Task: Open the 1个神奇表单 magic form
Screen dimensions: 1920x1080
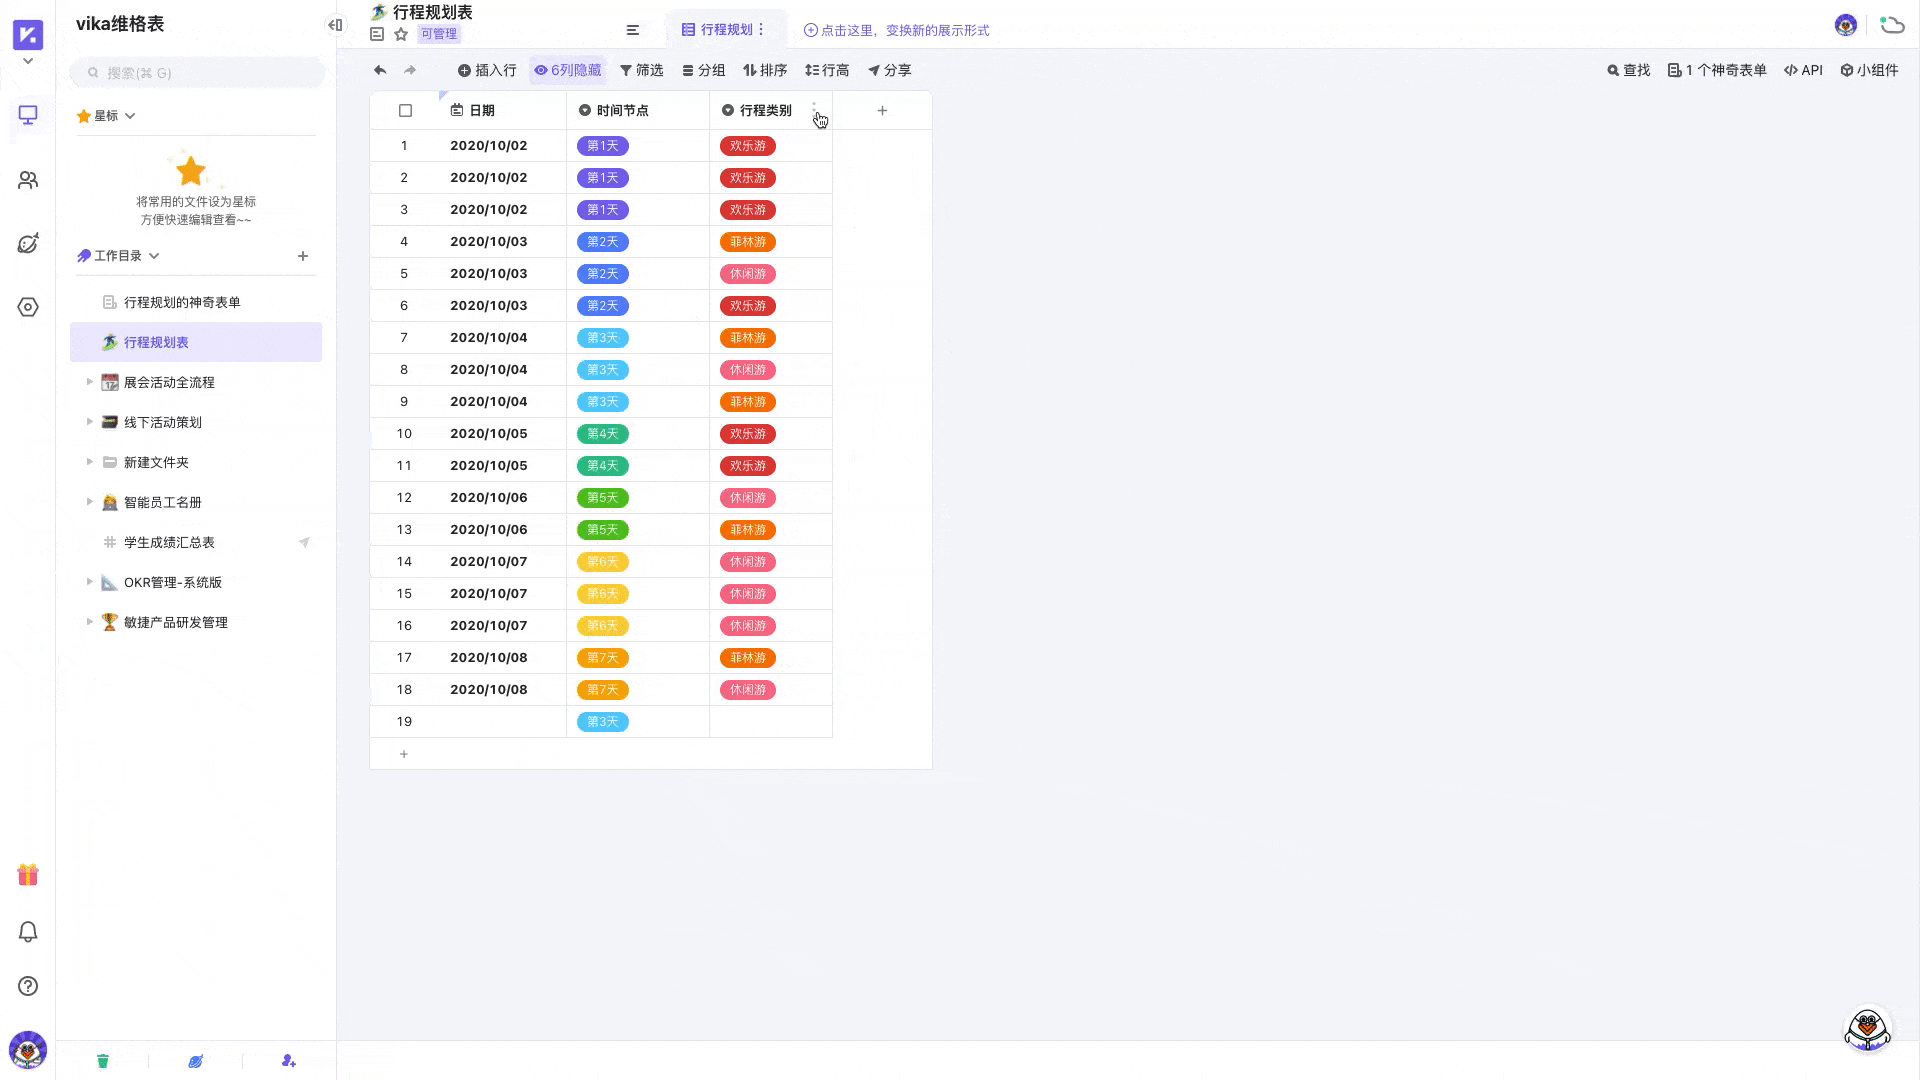Action: pos(1716,70)
